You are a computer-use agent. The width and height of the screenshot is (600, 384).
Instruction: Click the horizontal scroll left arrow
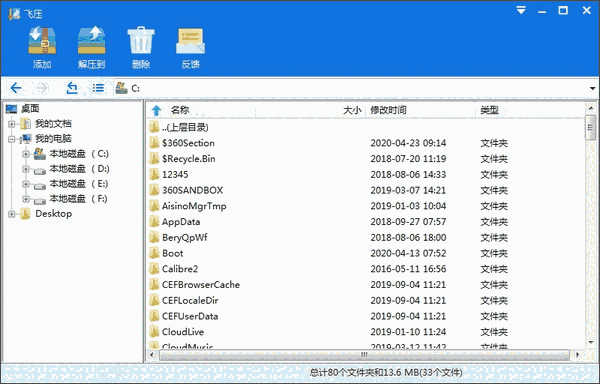152,355
